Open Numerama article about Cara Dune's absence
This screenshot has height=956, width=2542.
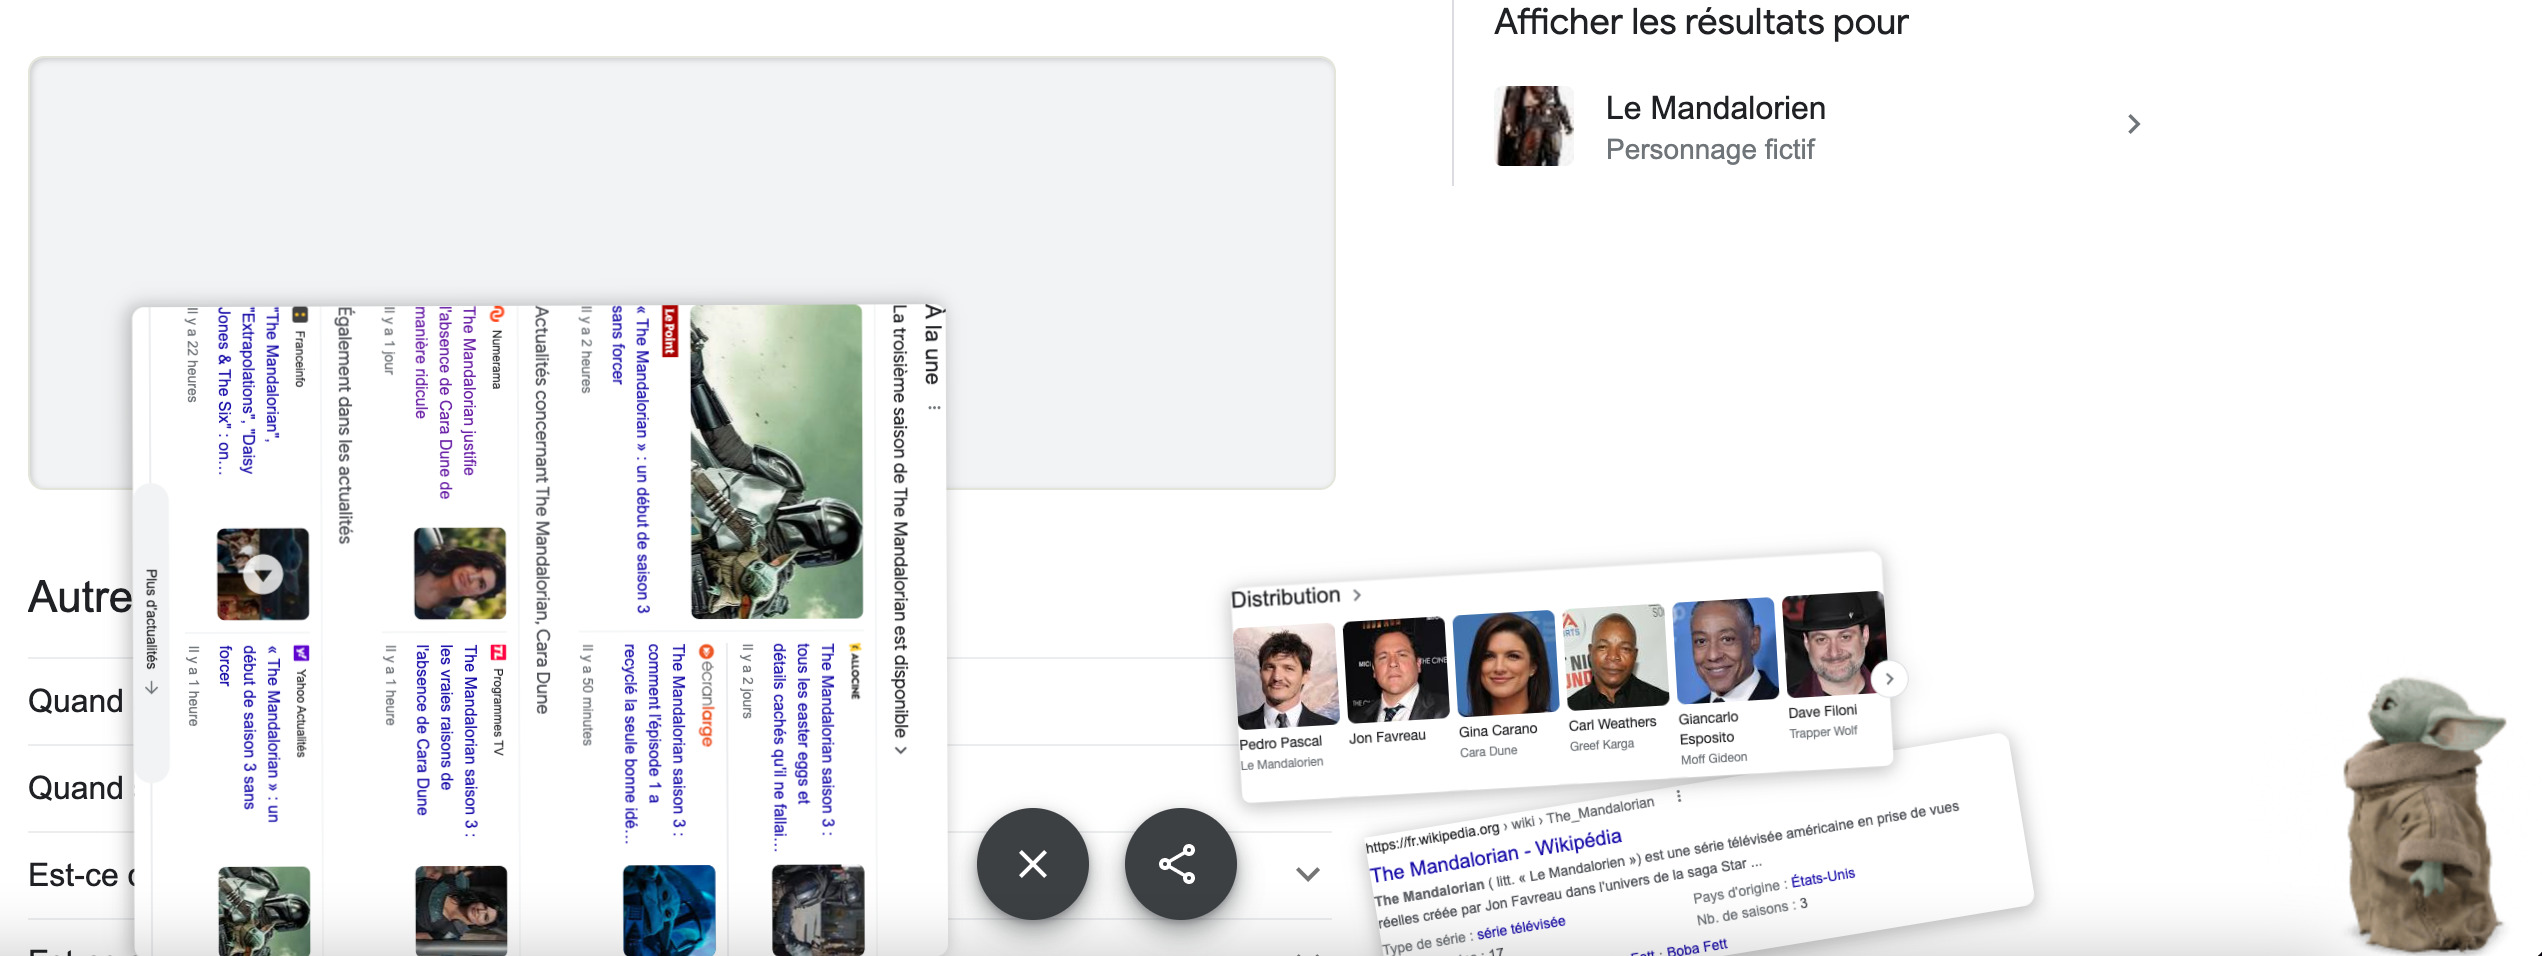point(444,402)
